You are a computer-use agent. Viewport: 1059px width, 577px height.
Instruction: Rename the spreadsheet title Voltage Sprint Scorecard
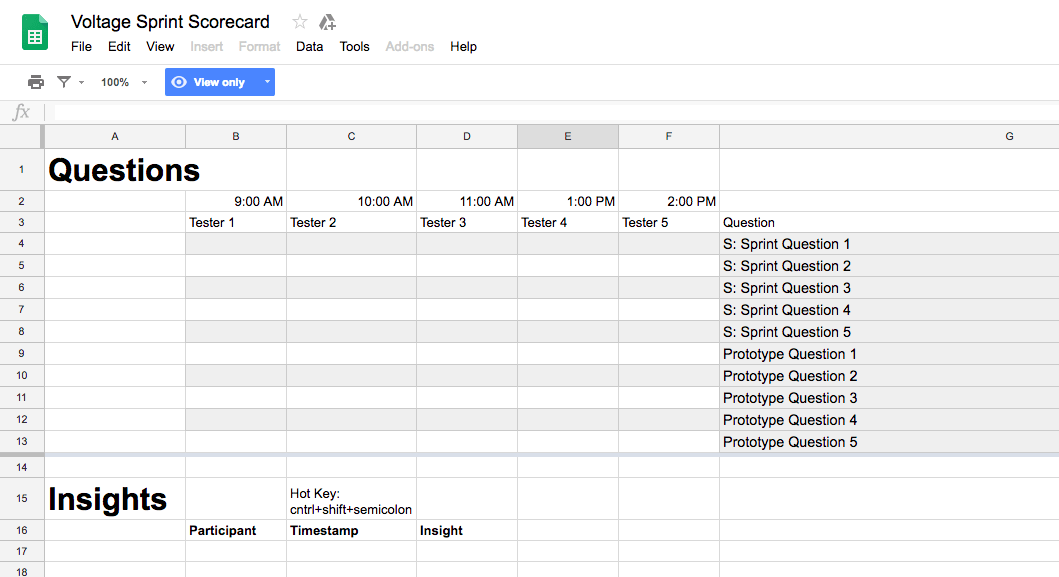tap(170, 21)
